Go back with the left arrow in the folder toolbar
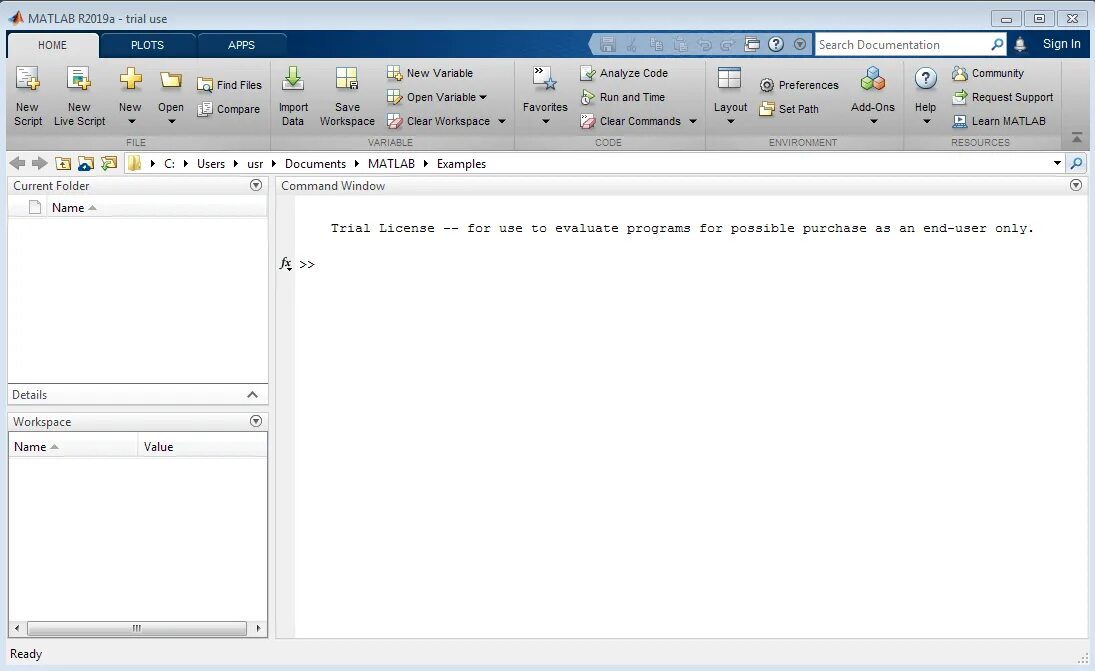 click(17, 163)
